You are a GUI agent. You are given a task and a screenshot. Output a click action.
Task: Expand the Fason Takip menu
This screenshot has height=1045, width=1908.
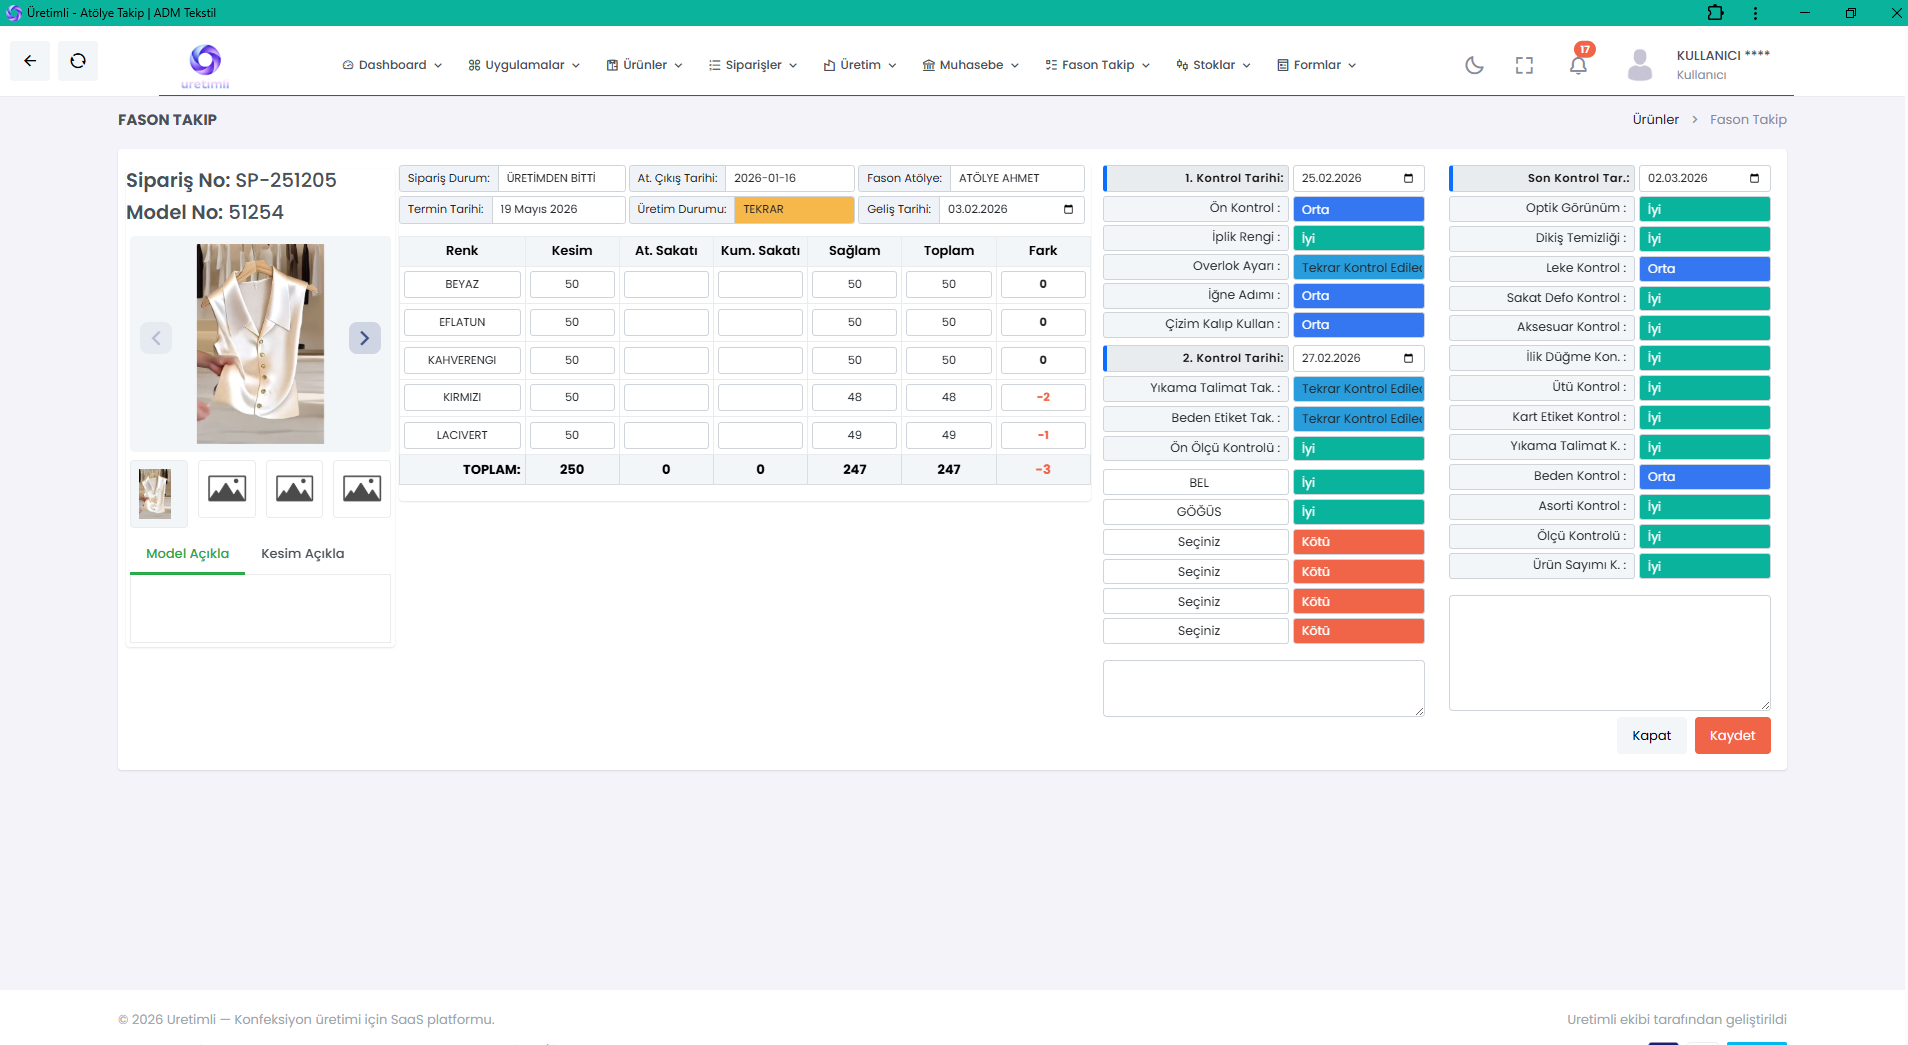pos(1098,65)
